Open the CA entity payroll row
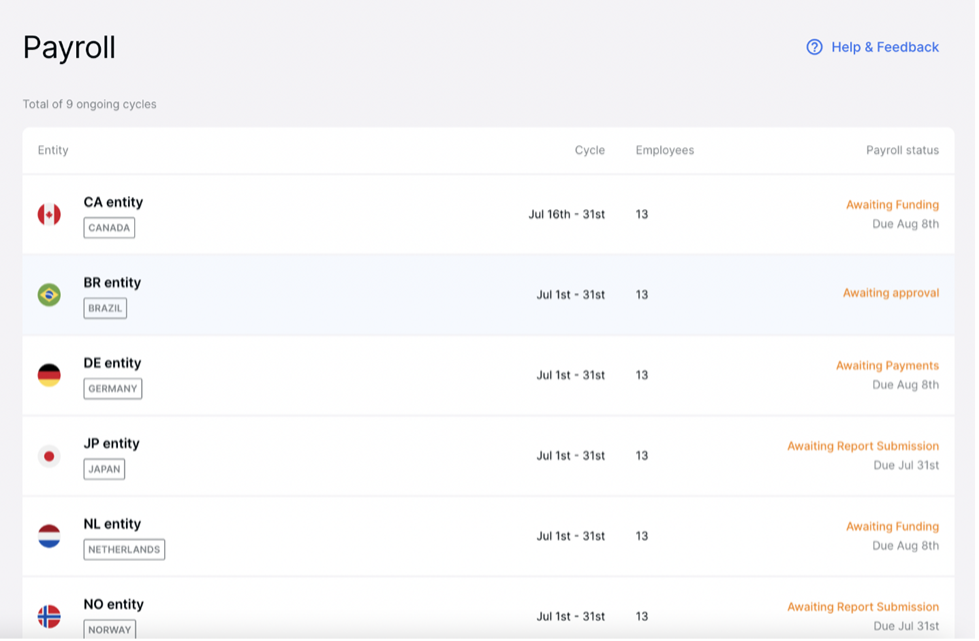979x641 pixels. pyautogui.click(x=488, y=214)
